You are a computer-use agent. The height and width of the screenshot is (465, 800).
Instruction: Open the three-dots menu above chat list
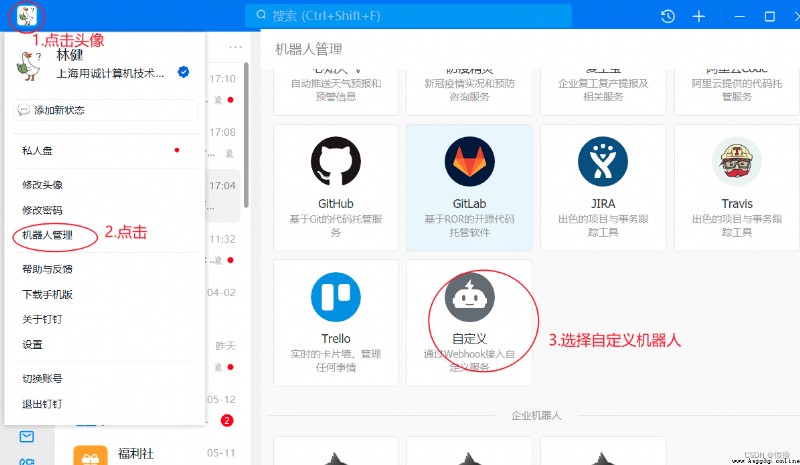[235, 47]
